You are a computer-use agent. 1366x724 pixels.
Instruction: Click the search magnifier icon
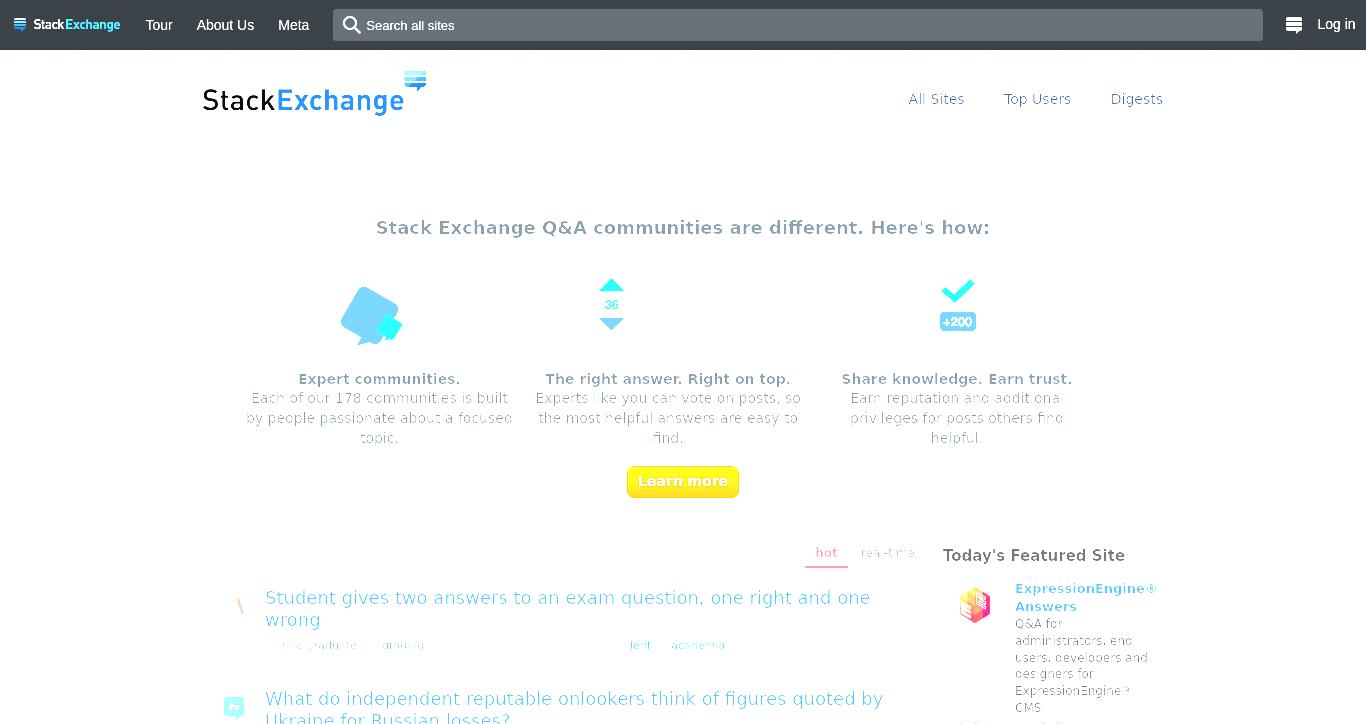click(x=351, y=25)
